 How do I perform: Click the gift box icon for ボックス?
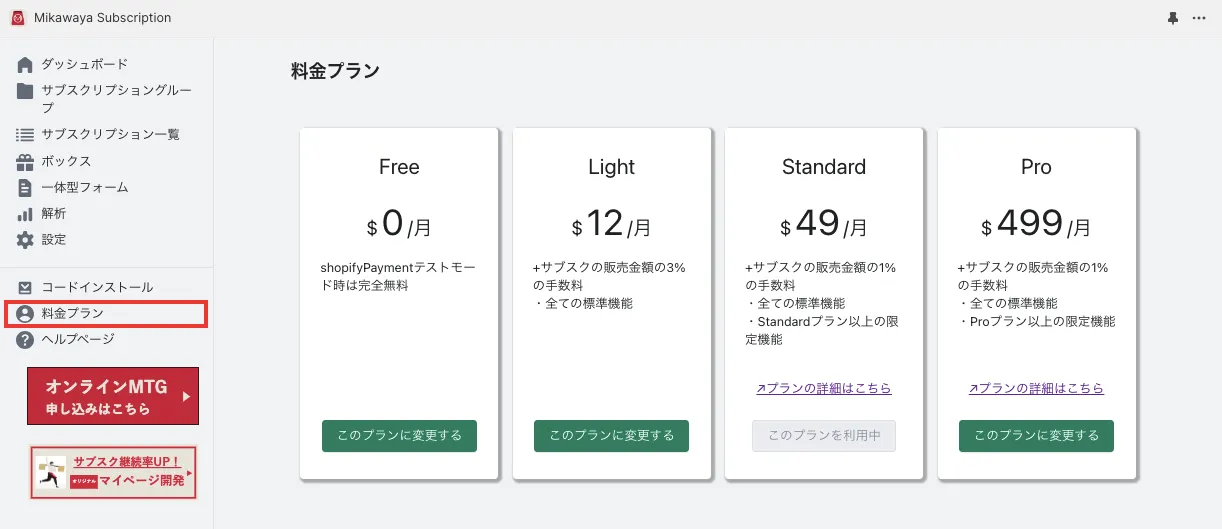click(25, 161)
